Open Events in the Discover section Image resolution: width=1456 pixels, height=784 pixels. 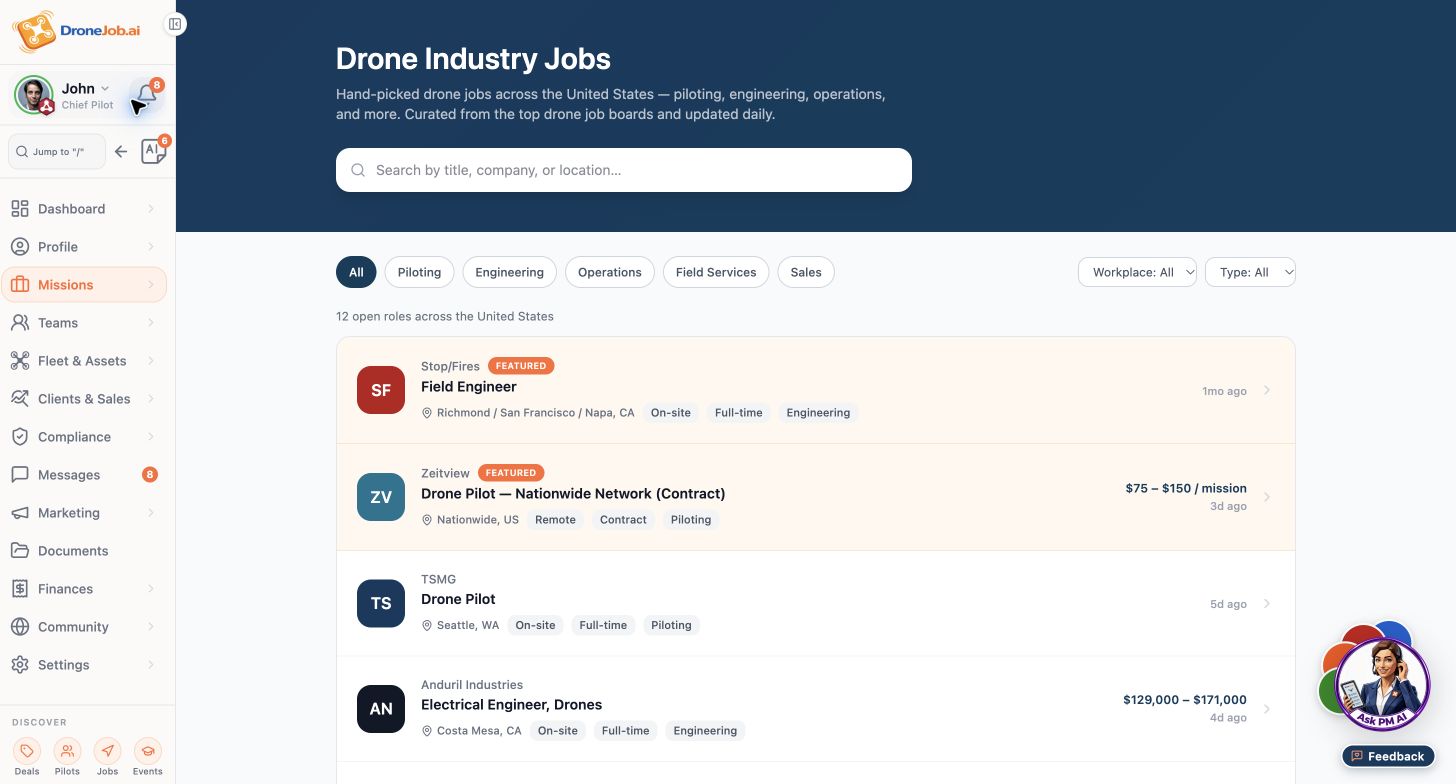pyautogui.click(x=147, y=757)
